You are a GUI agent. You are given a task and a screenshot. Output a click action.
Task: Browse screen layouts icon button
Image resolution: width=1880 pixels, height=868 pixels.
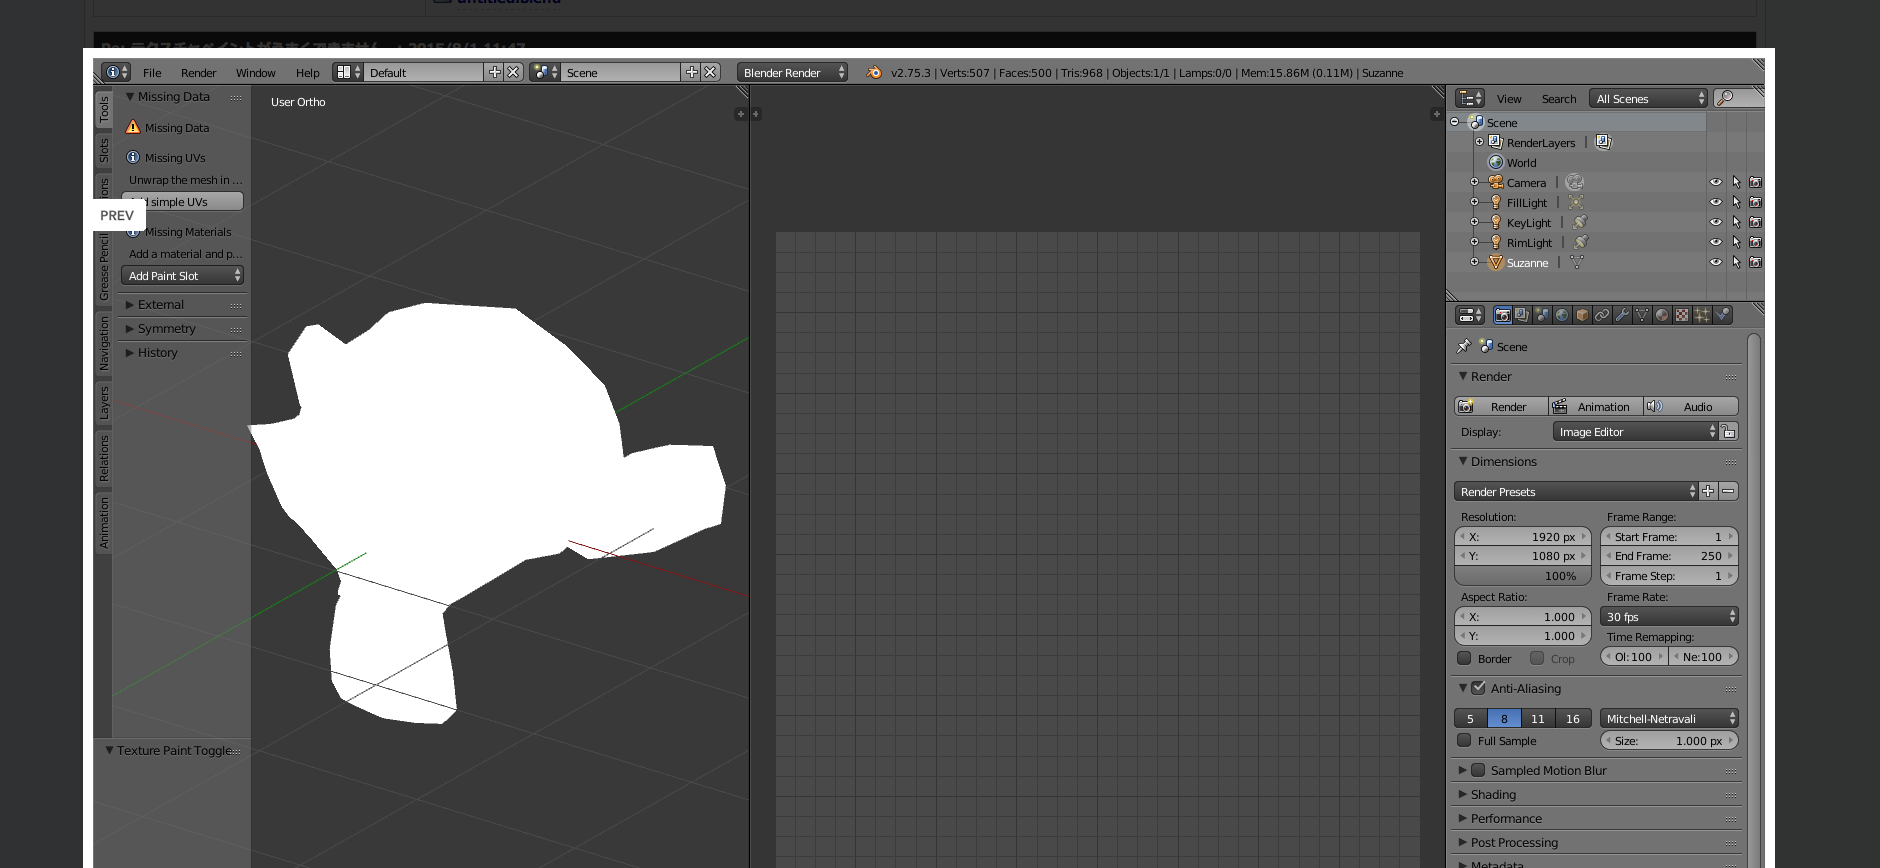(x=347, y=72)
